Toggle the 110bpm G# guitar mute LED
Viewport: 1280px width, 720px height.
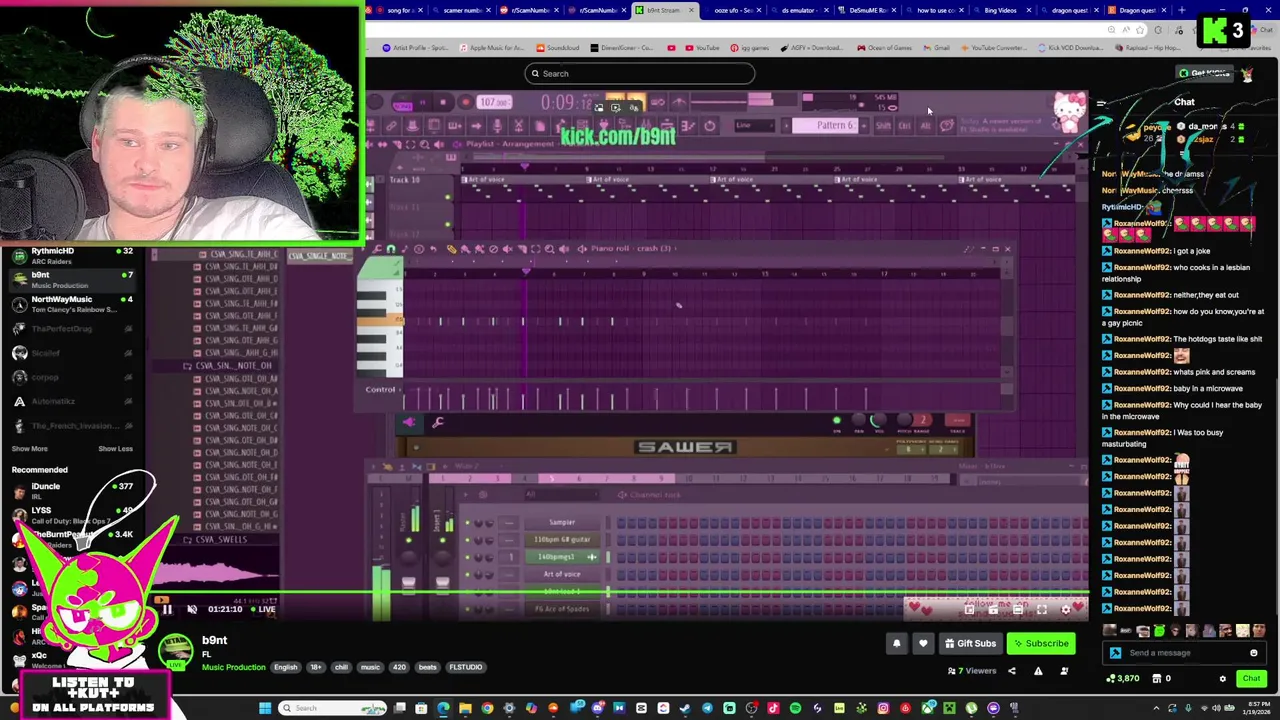[x=467, y=539]
